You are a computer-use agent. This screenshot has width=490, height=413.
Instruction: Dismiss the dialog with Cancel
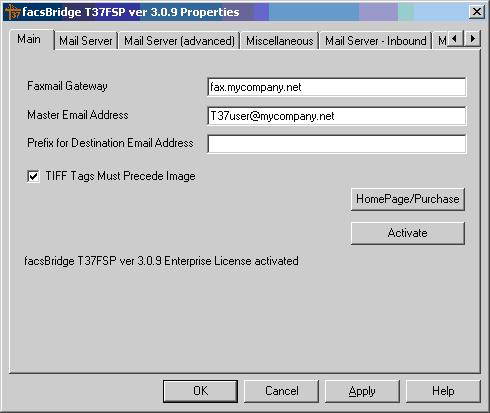point(282,391)
